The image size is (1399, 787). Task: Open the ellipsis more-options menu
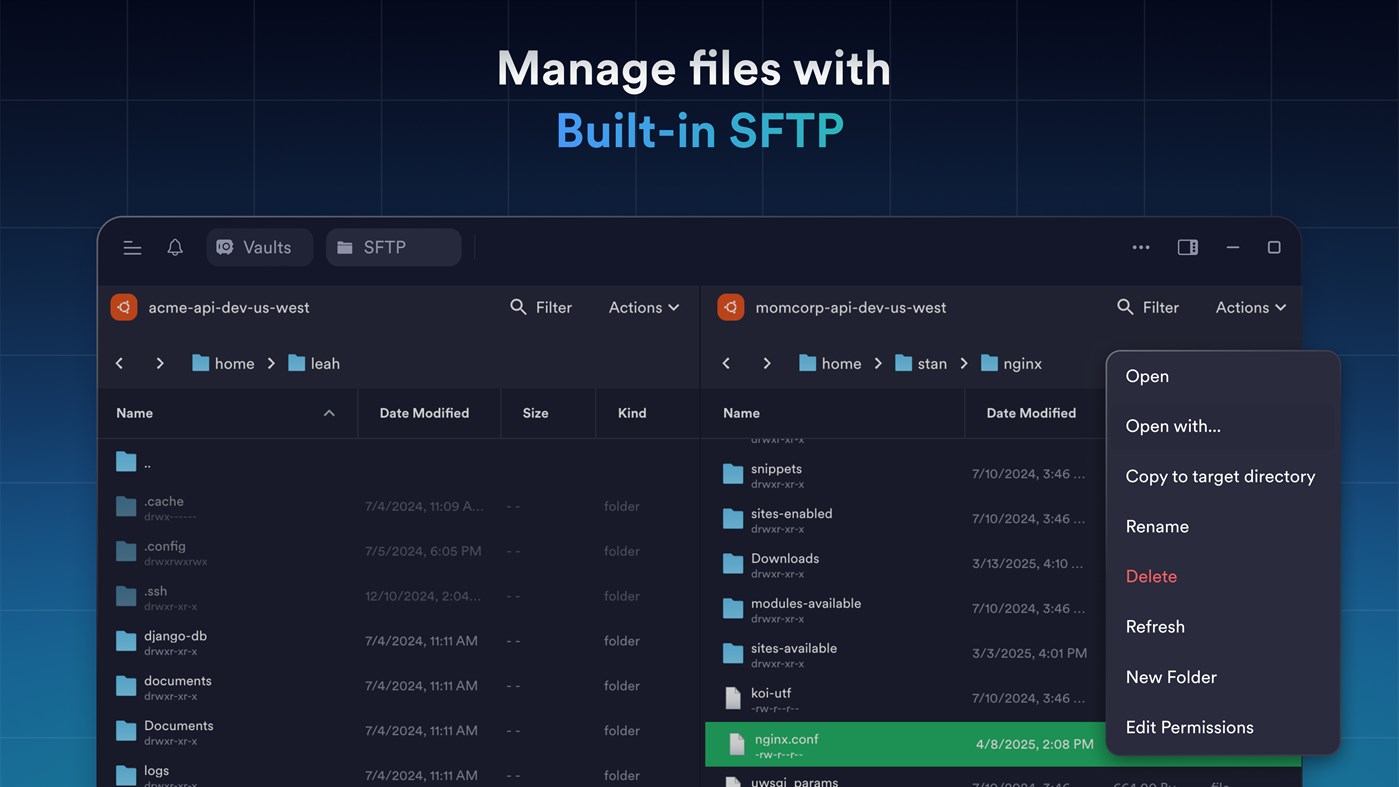coord(1140,247)
